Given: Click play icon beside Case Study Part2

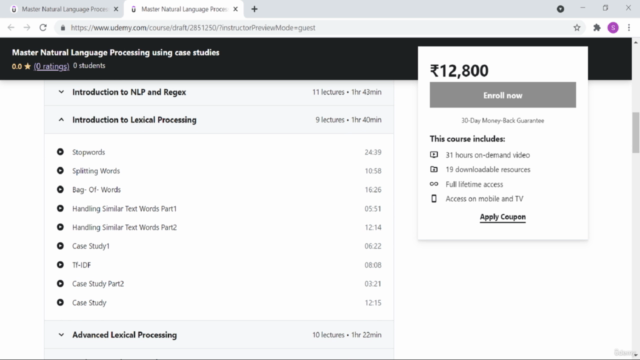Looking at the screenshot, I should (60, 283).
